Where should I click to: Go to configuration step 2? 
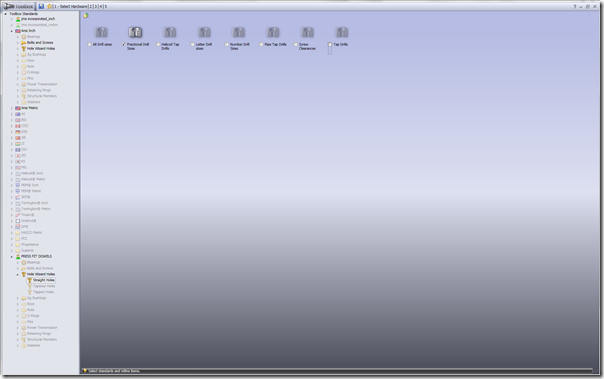coord(91,7)
